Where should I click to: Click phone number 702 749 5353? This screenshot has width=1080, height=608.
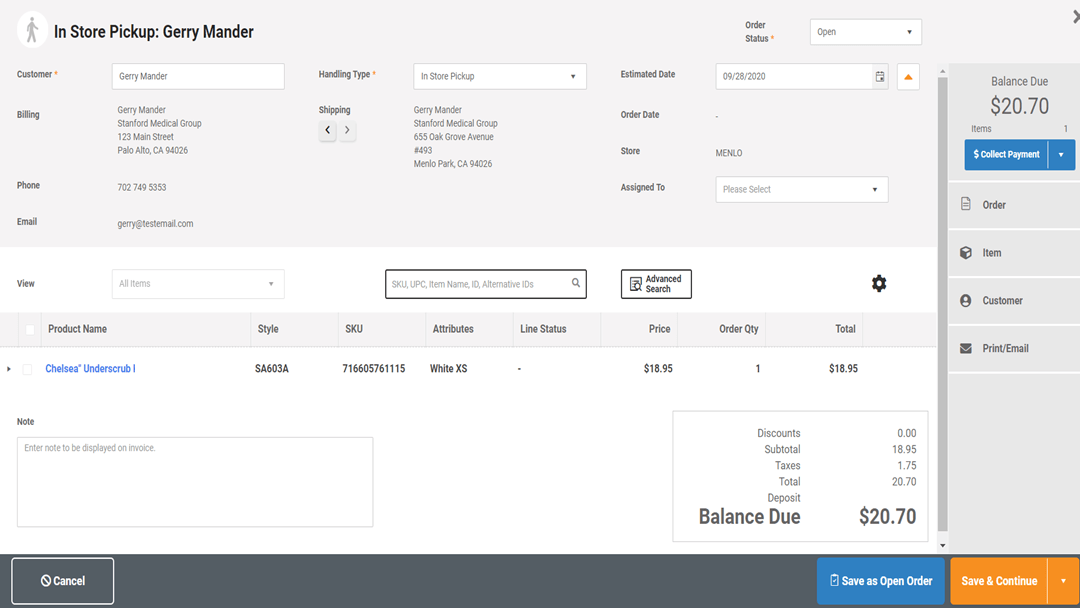141,187
